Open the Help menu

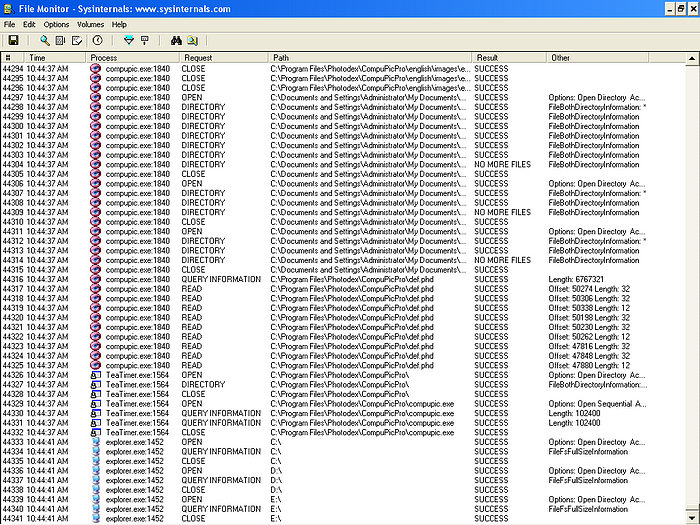point(119,25)
